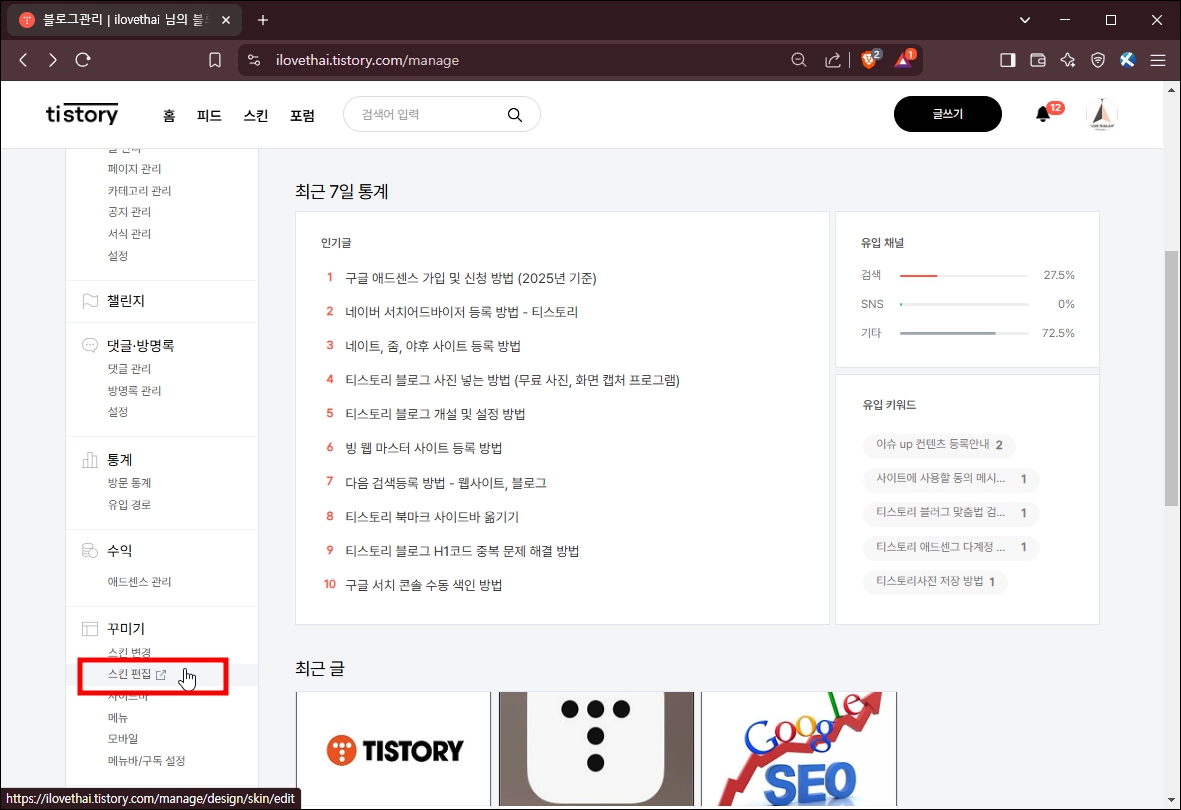Screen dimensions: 1181x810
Task: Click the 통계 bar chart icon
Action: (90, 459)
